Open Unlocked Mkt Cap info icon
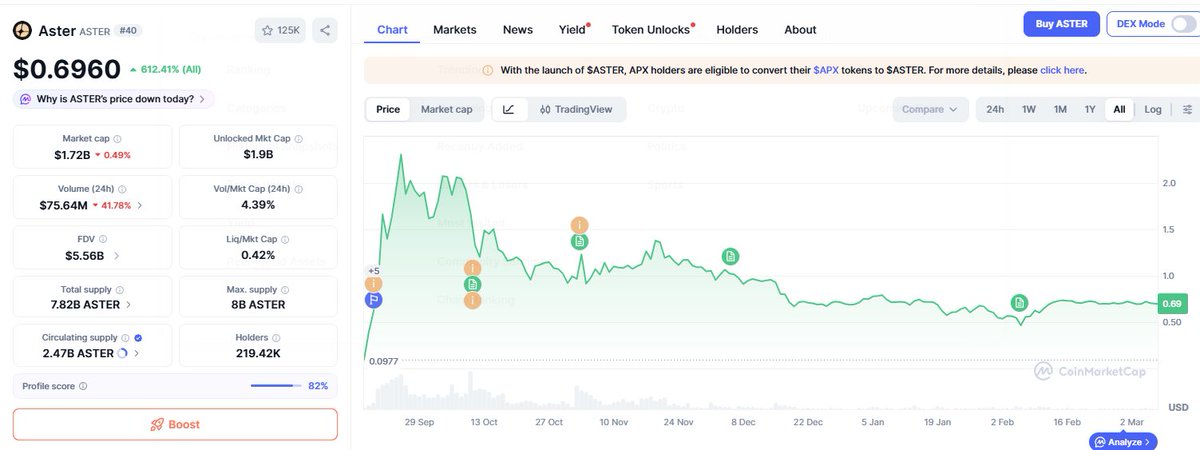 pos(299,139)
